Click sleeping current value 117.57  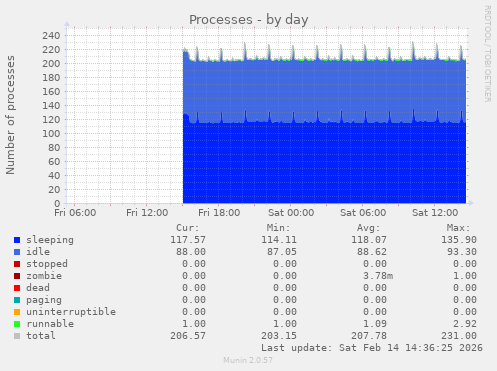click(x=188, y=240)
